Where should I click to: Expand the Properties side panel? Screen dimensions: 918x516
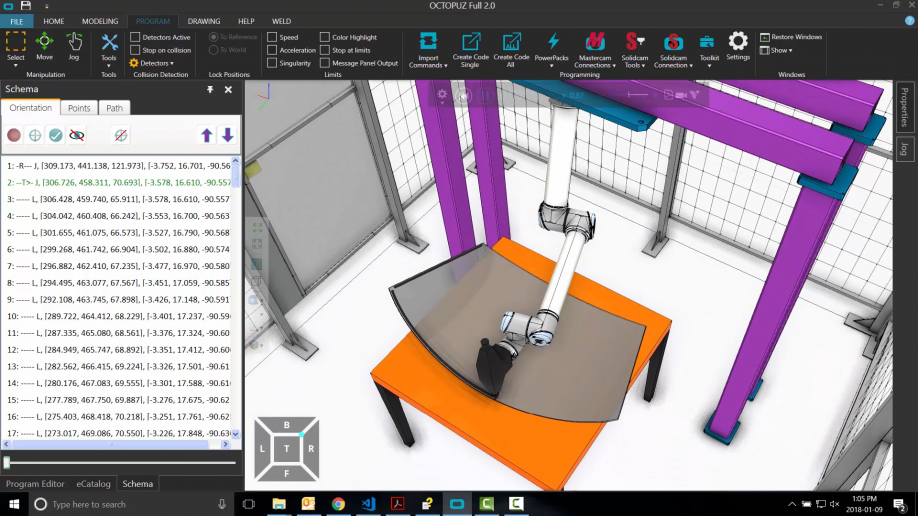point(905,107)
